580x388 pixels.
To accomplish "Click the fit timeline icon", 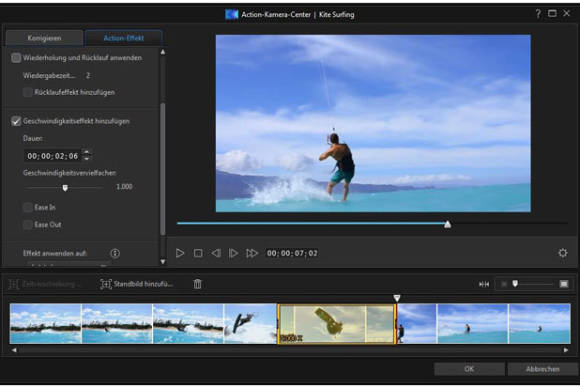I will (x=484, y=284).
